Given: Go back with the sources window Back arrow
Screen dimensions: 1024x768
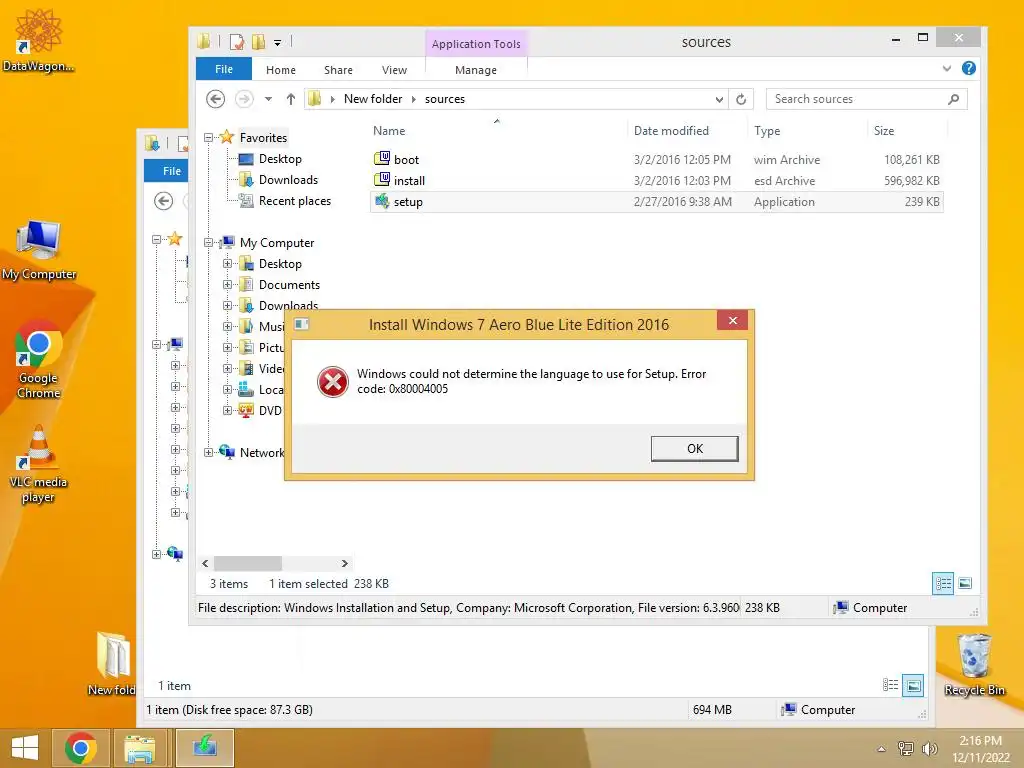Looking at the screenshot, I should click(x=216, y=99).
